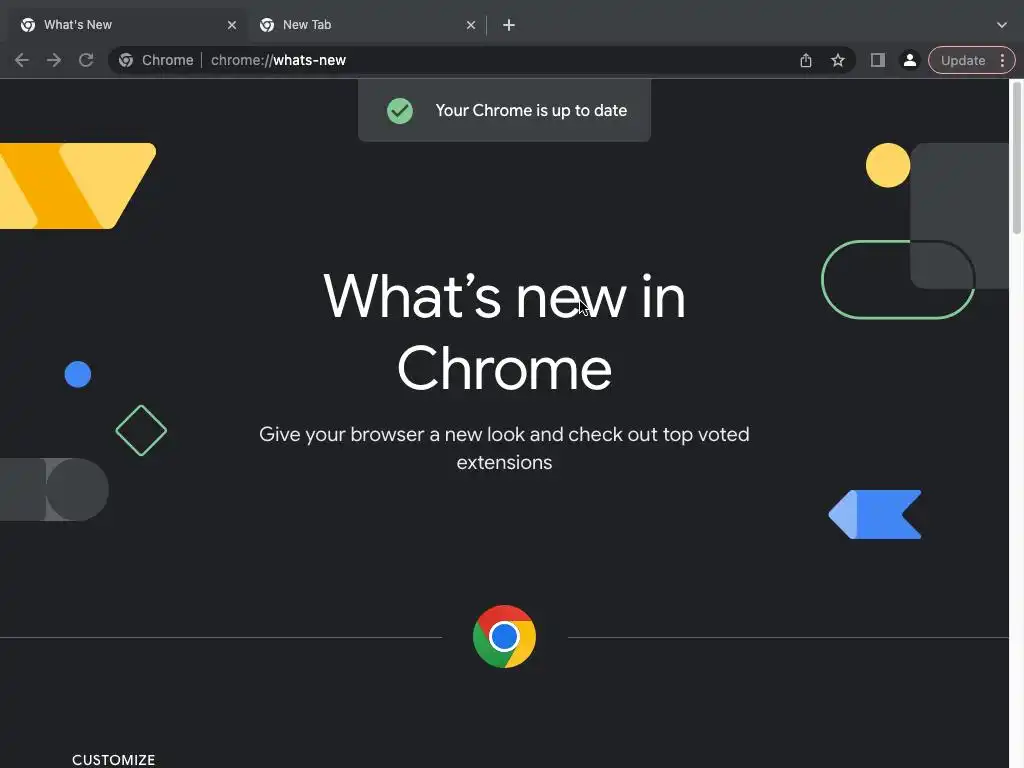This screenshot has width=1024, height=768.
Task: Bookmark this page with the star icon
Action: click(838, 60)
